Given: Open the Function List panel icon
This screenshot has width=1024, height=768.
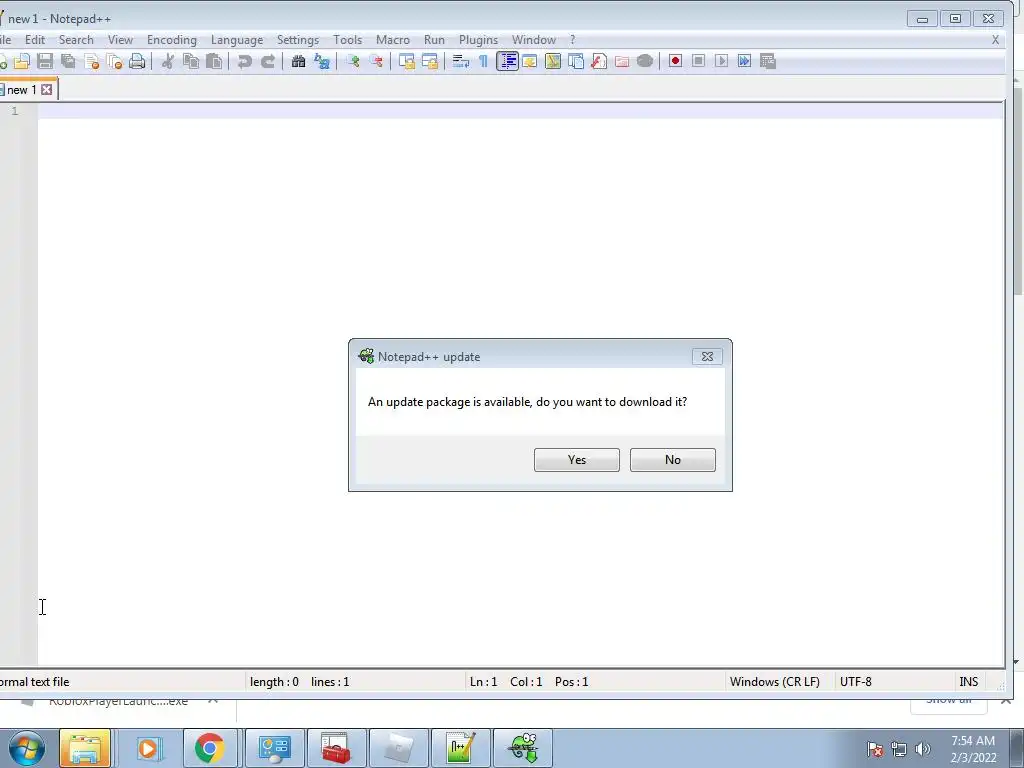Looking at the screenshot, I should pyautogui.click(x=599, y=61).
